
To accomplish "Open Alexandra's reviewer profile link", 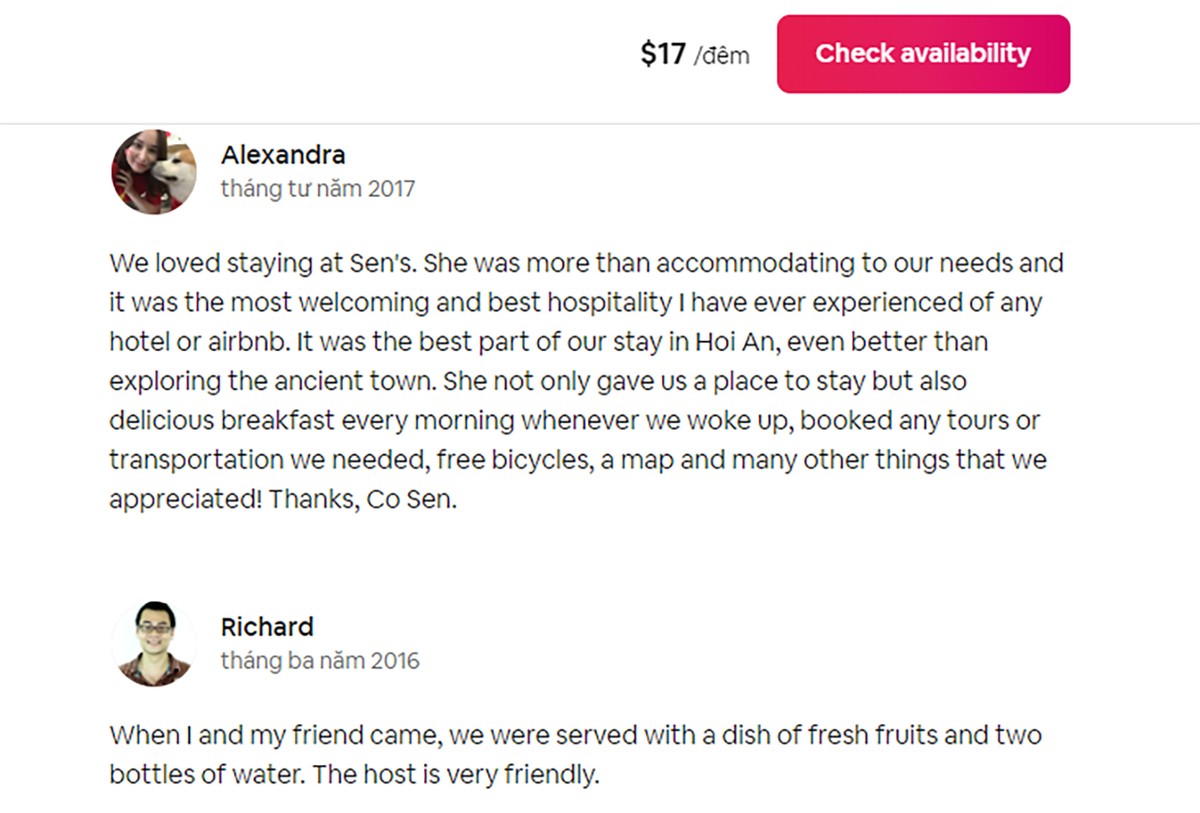I will [283, 155].
